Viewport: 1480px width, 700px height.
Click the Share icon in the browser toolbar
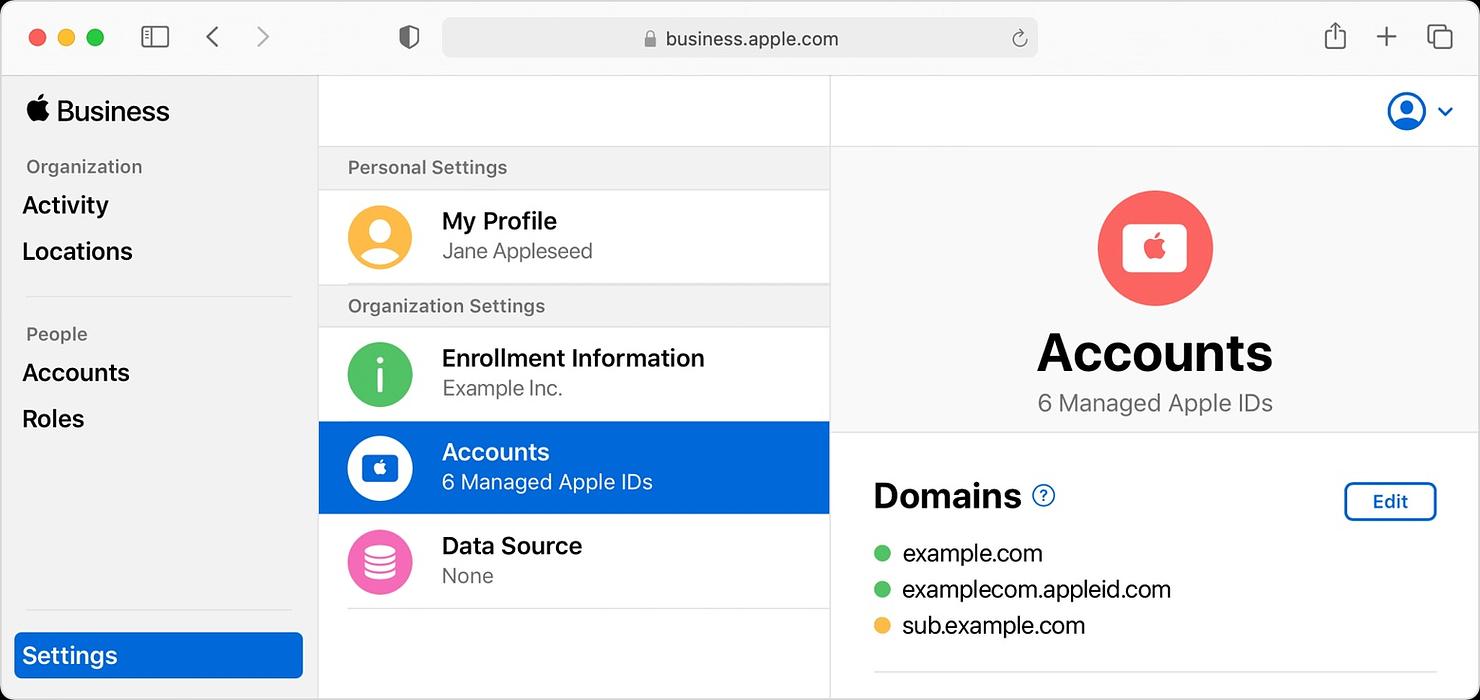(1335, 36)
